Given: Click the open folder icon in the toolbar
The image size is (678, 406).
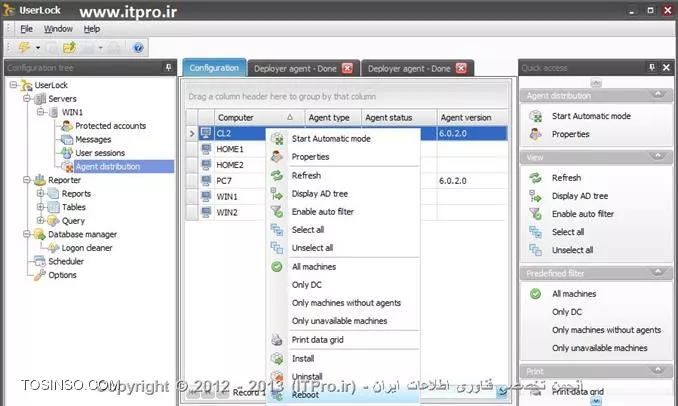Looking at the screenshot, I should pos(69,47).
